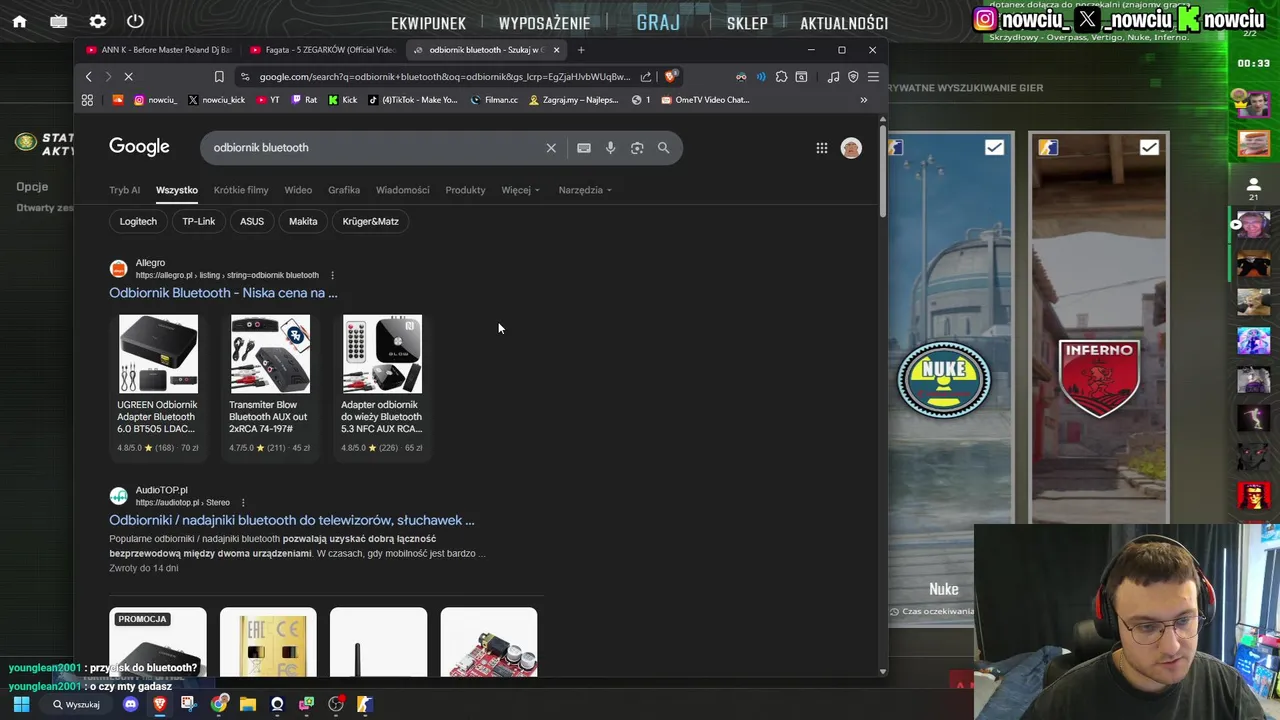Open the Filman.cc bookmark
The height and width of the screenshot is (720, 1280).
tap(494, 100)
